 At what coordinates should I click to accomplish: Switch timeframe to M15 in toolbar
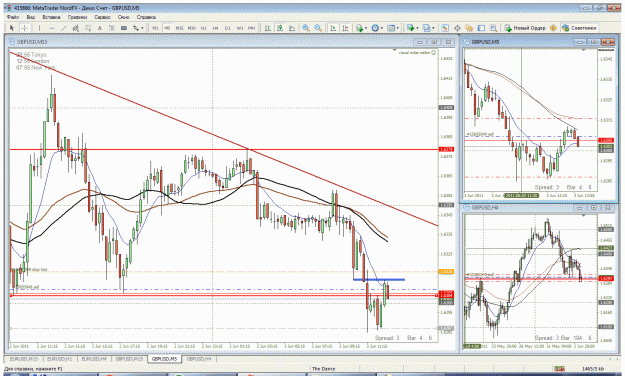[x=179, y=28]
